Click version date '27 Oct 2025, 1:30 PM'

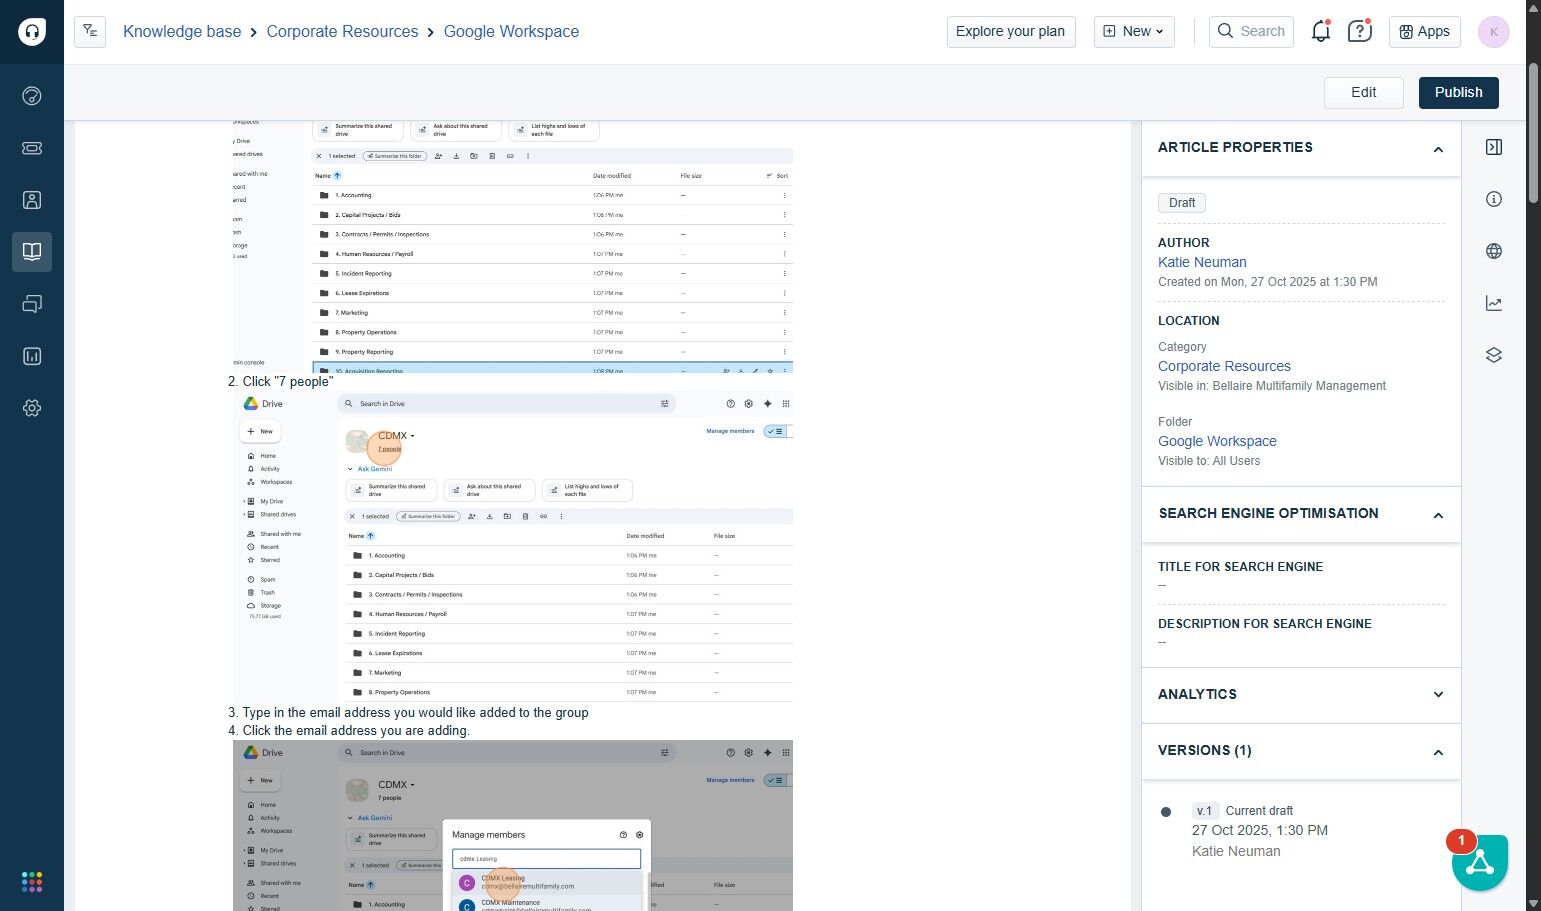click(x=1260, y=831)
